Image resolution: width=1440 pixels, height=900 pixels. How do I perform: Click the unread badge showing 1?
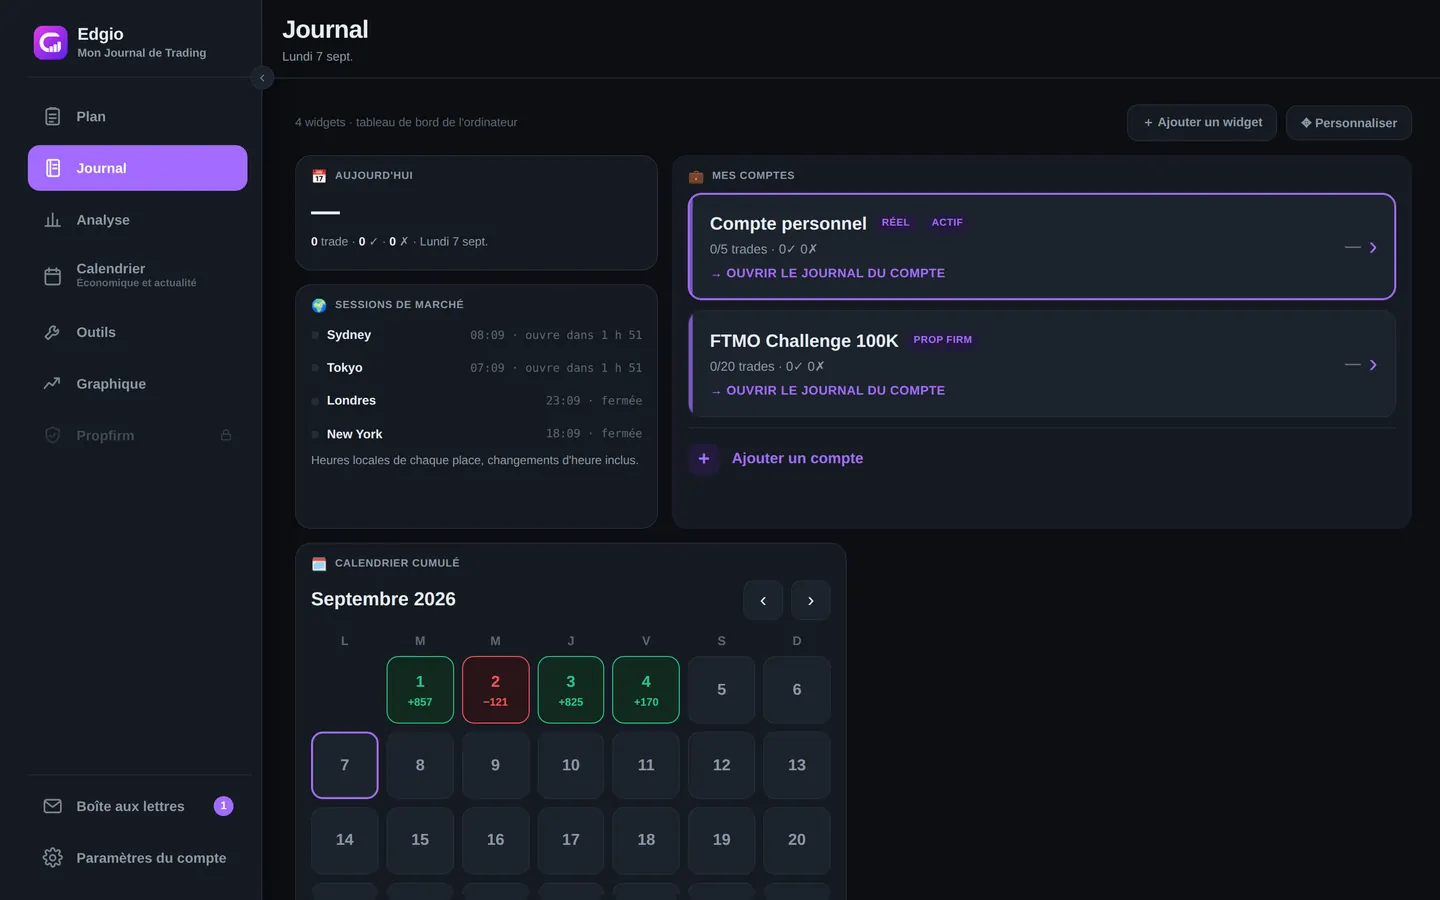[224, 806]
